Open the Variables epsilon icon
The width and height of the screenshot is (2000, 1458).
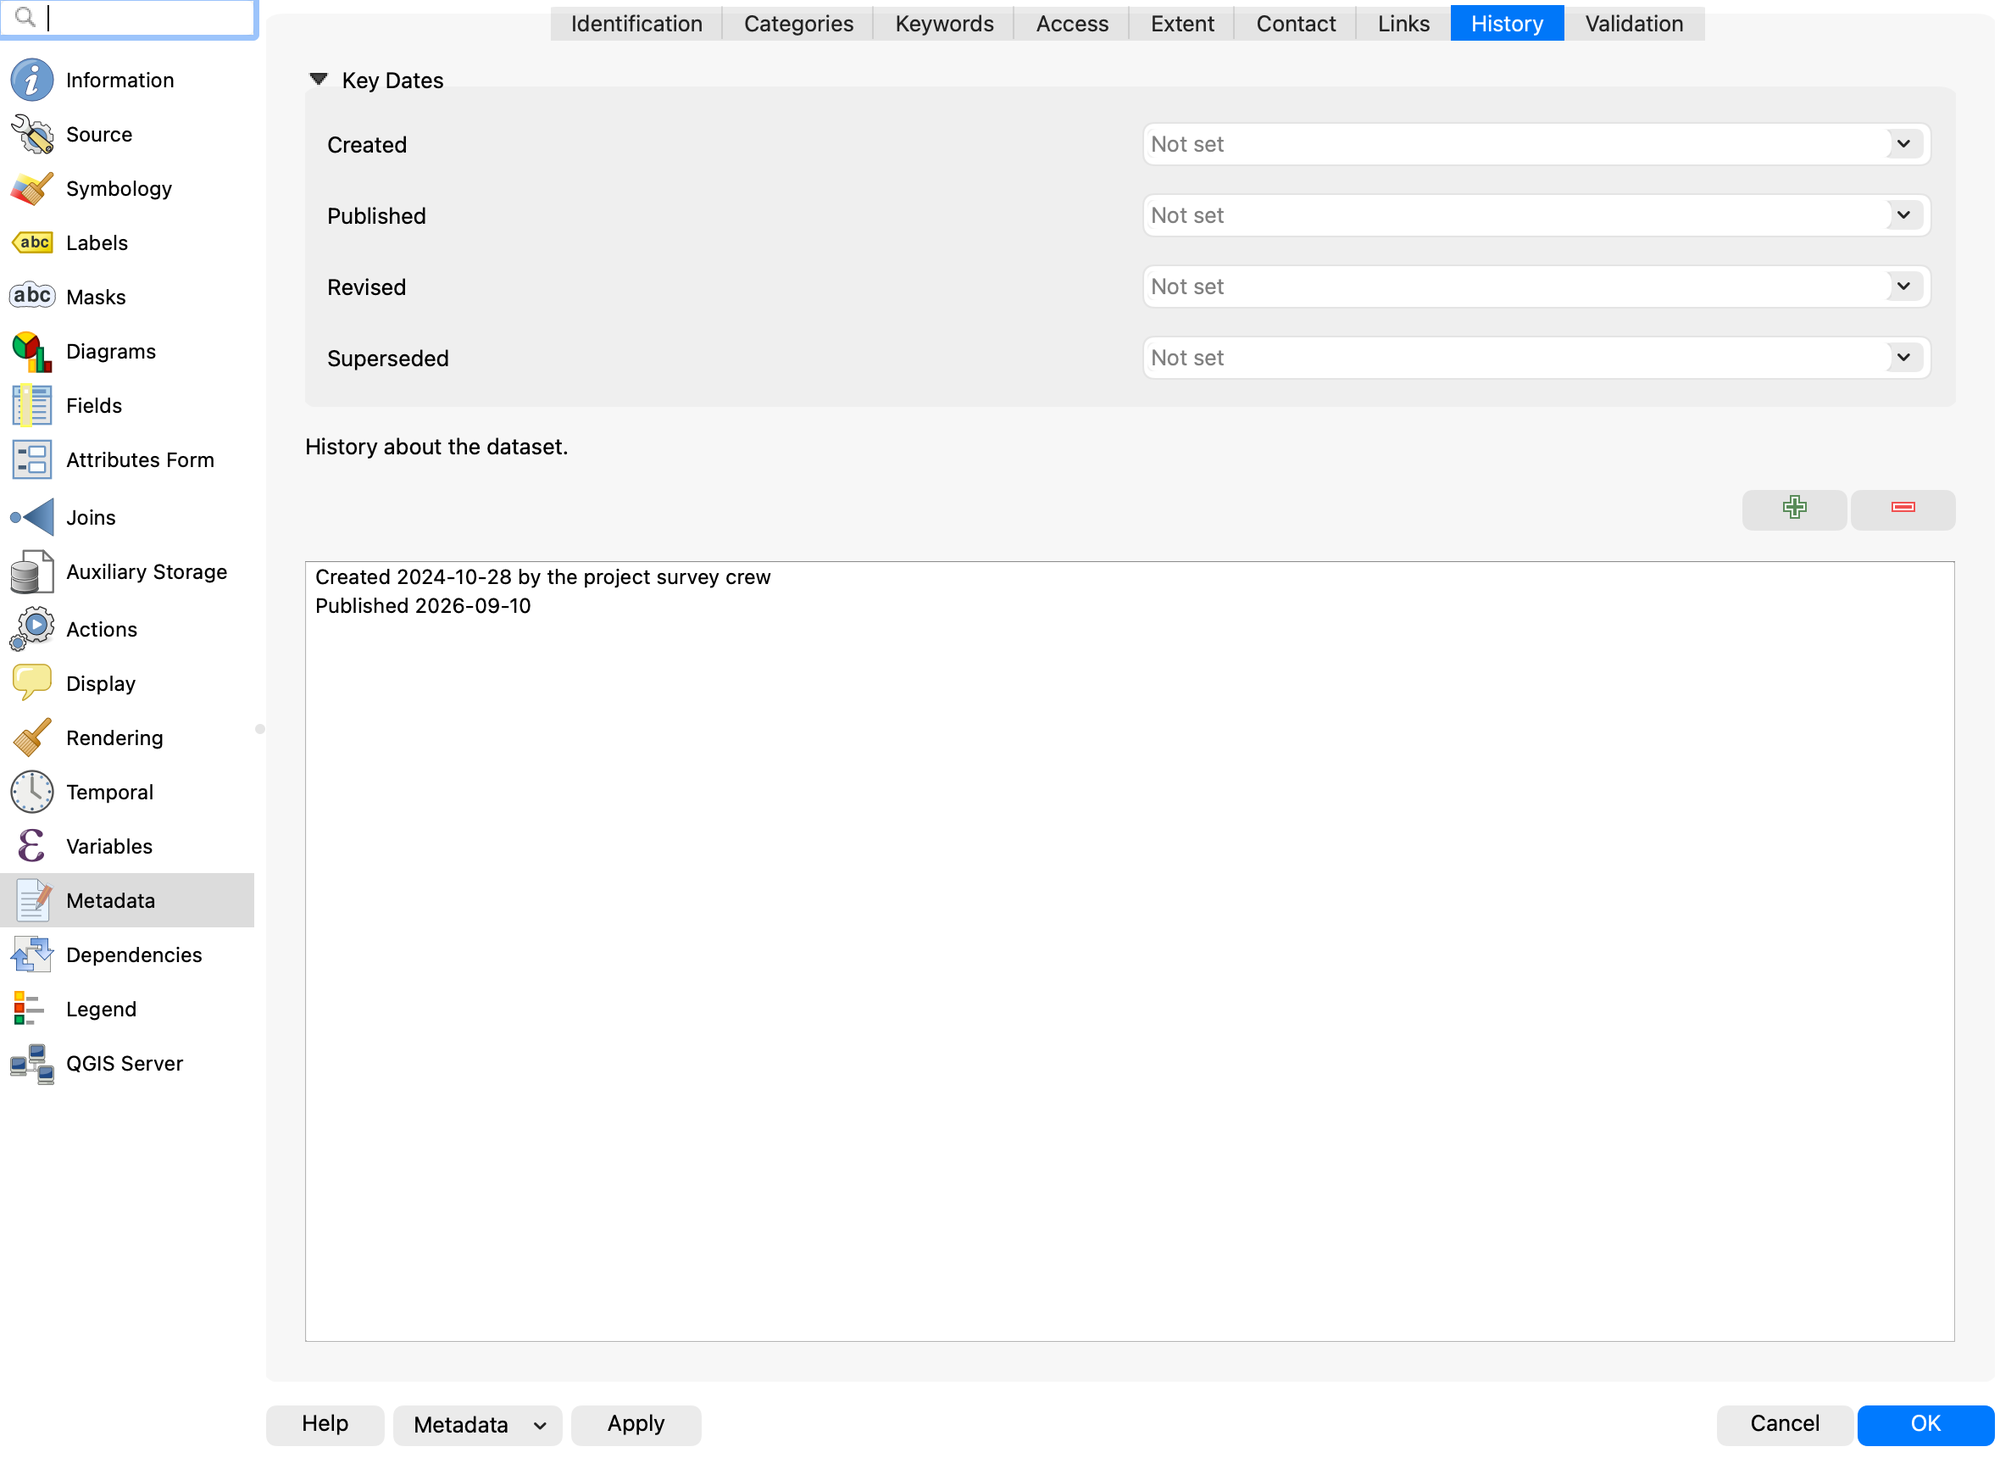(x=32, y=846)
